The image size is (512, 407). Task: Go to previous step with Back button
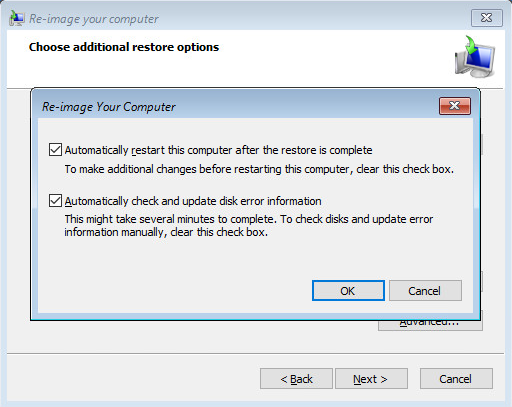click(x=296, y=379)
